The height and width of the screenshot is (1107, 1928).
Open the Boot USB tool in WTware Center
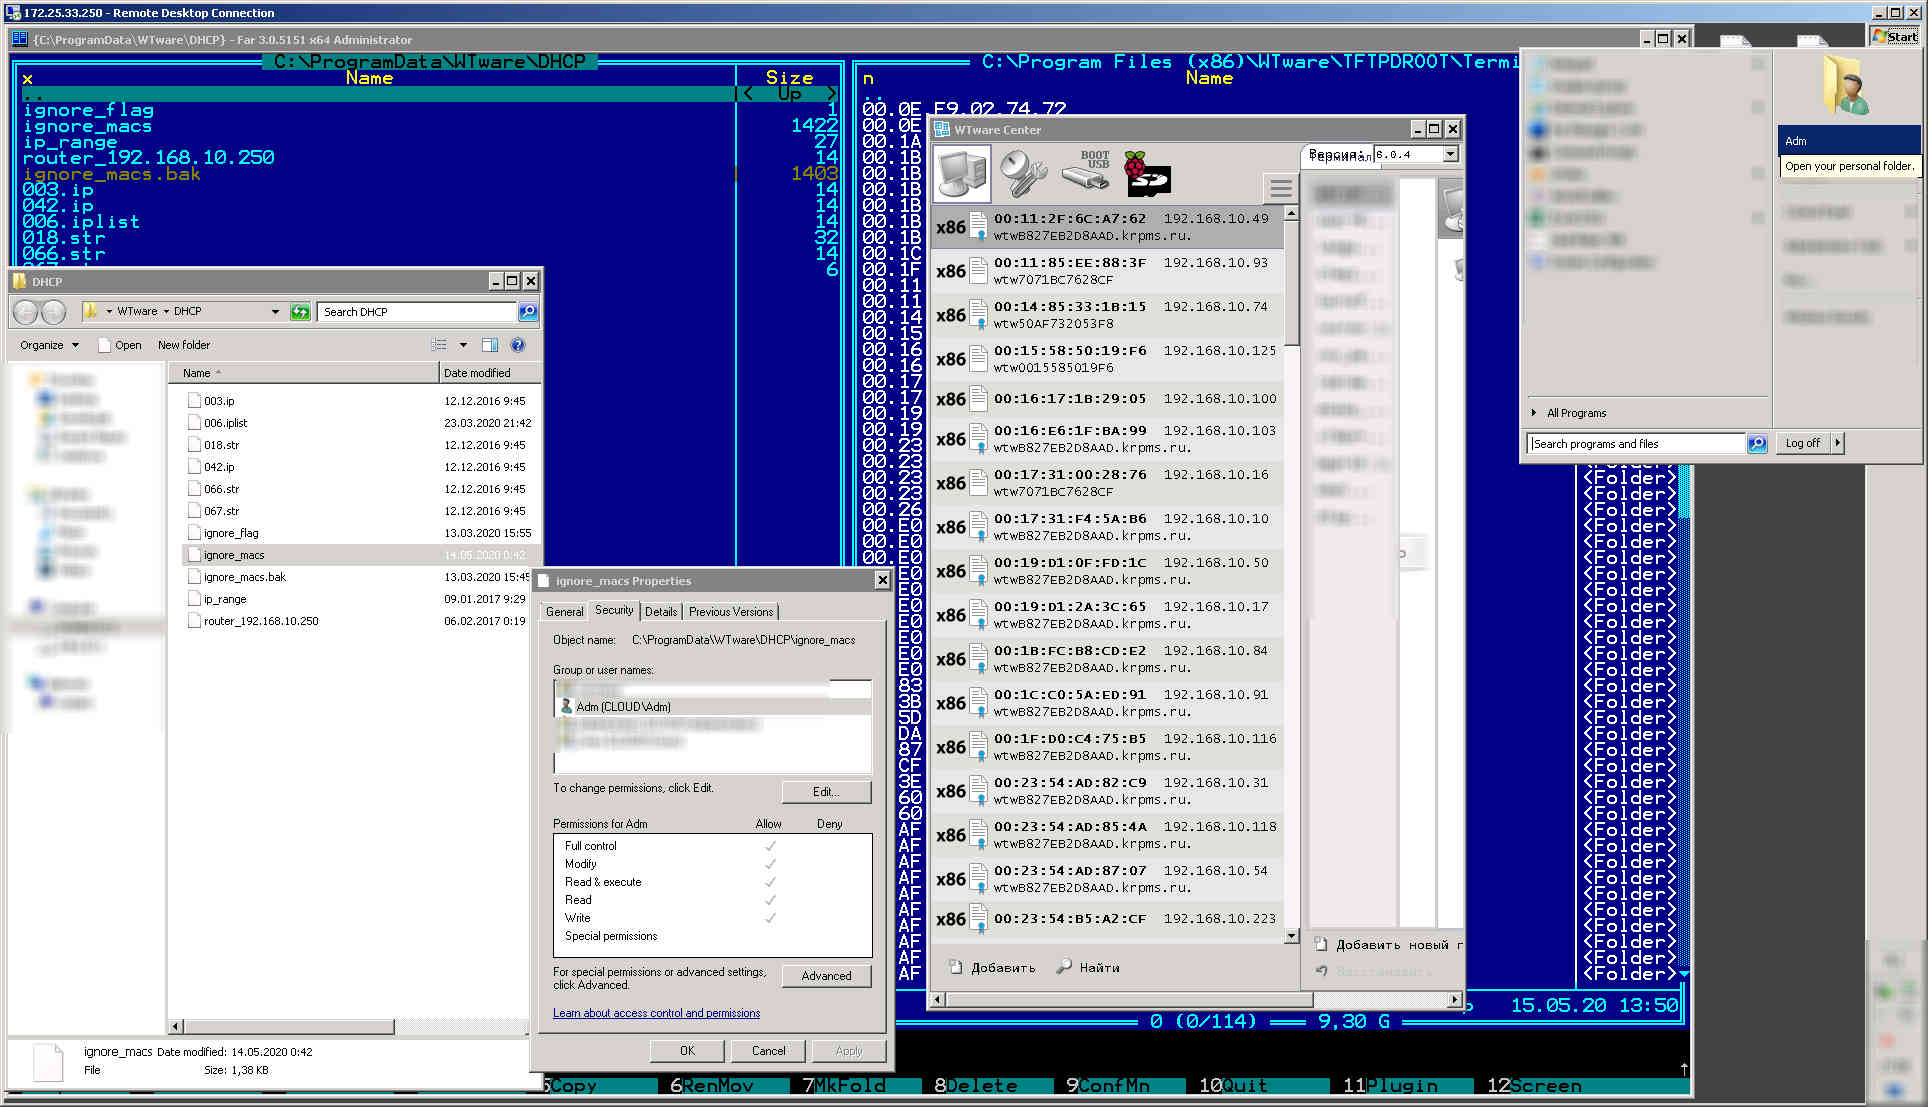tap(1087, 172)
